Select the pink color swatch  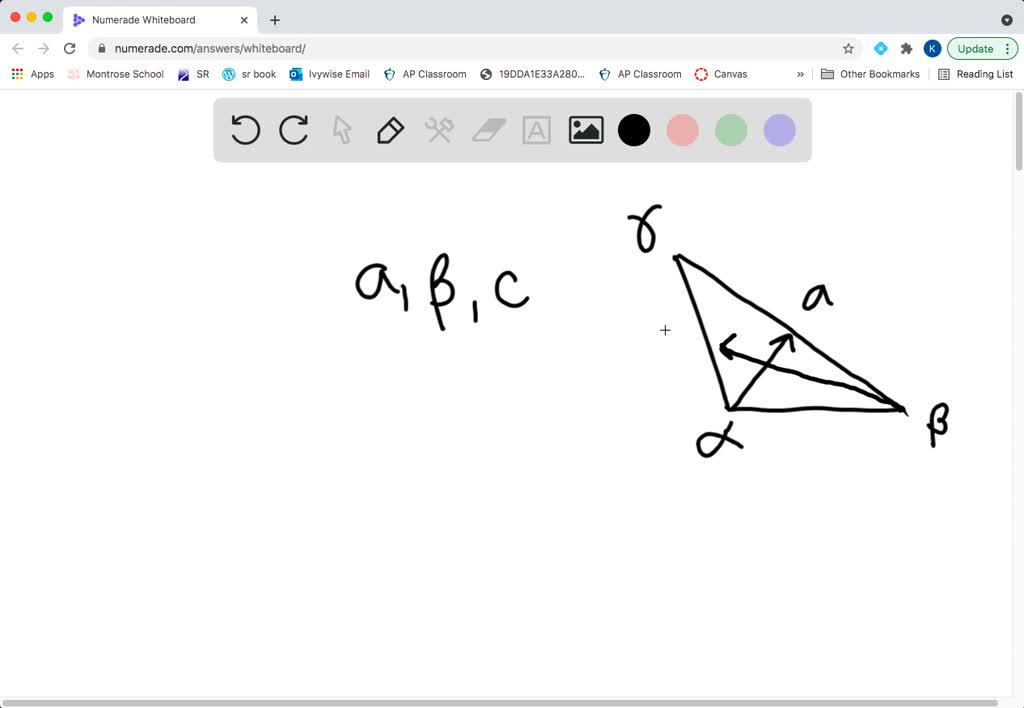click(682, 130)
